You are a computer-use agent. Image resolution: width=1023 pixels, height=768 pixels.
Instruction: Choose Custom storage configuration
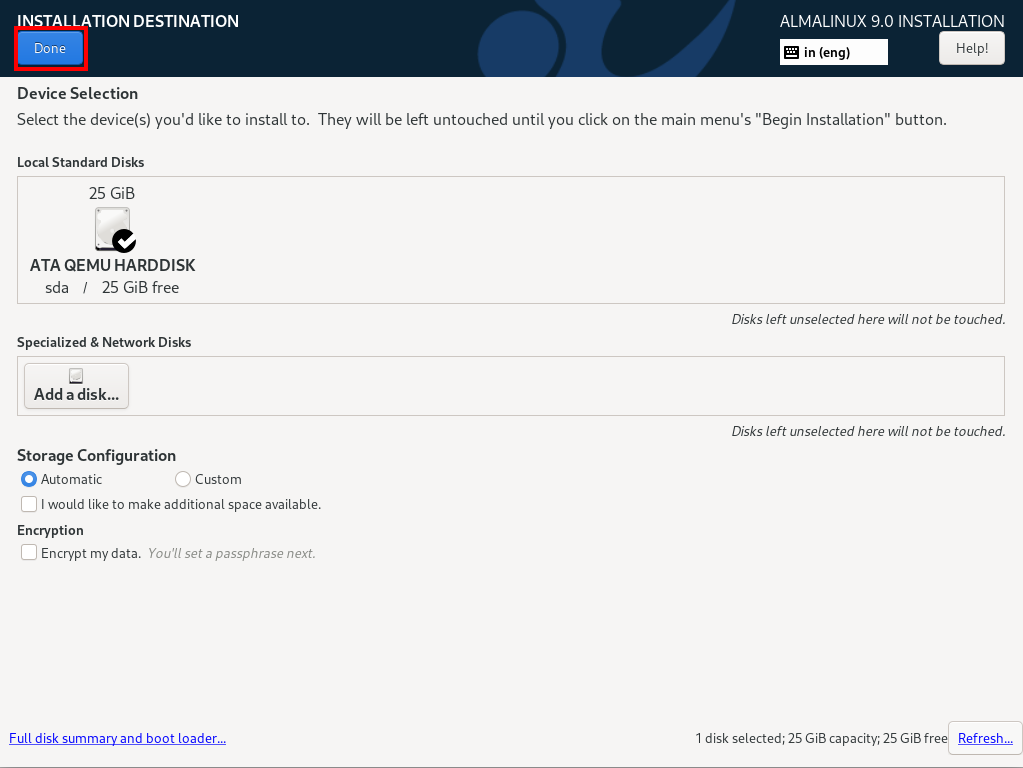pos(183,479)
